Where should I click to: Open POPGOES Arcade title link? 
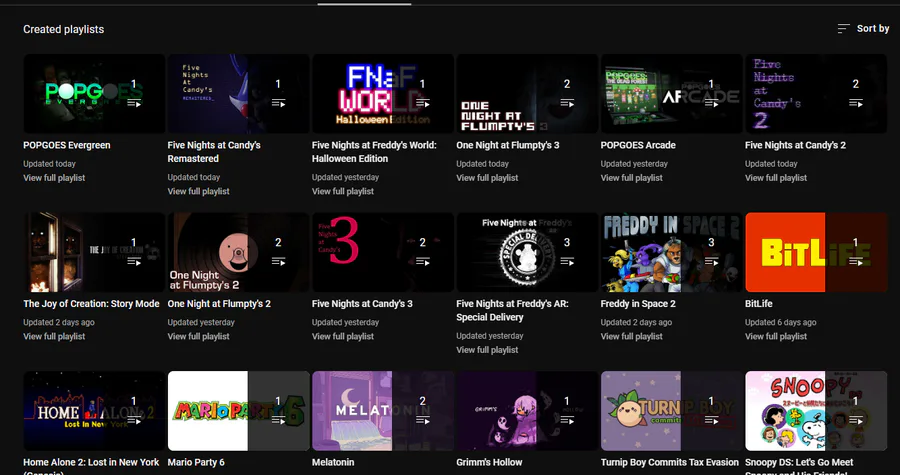638,145
